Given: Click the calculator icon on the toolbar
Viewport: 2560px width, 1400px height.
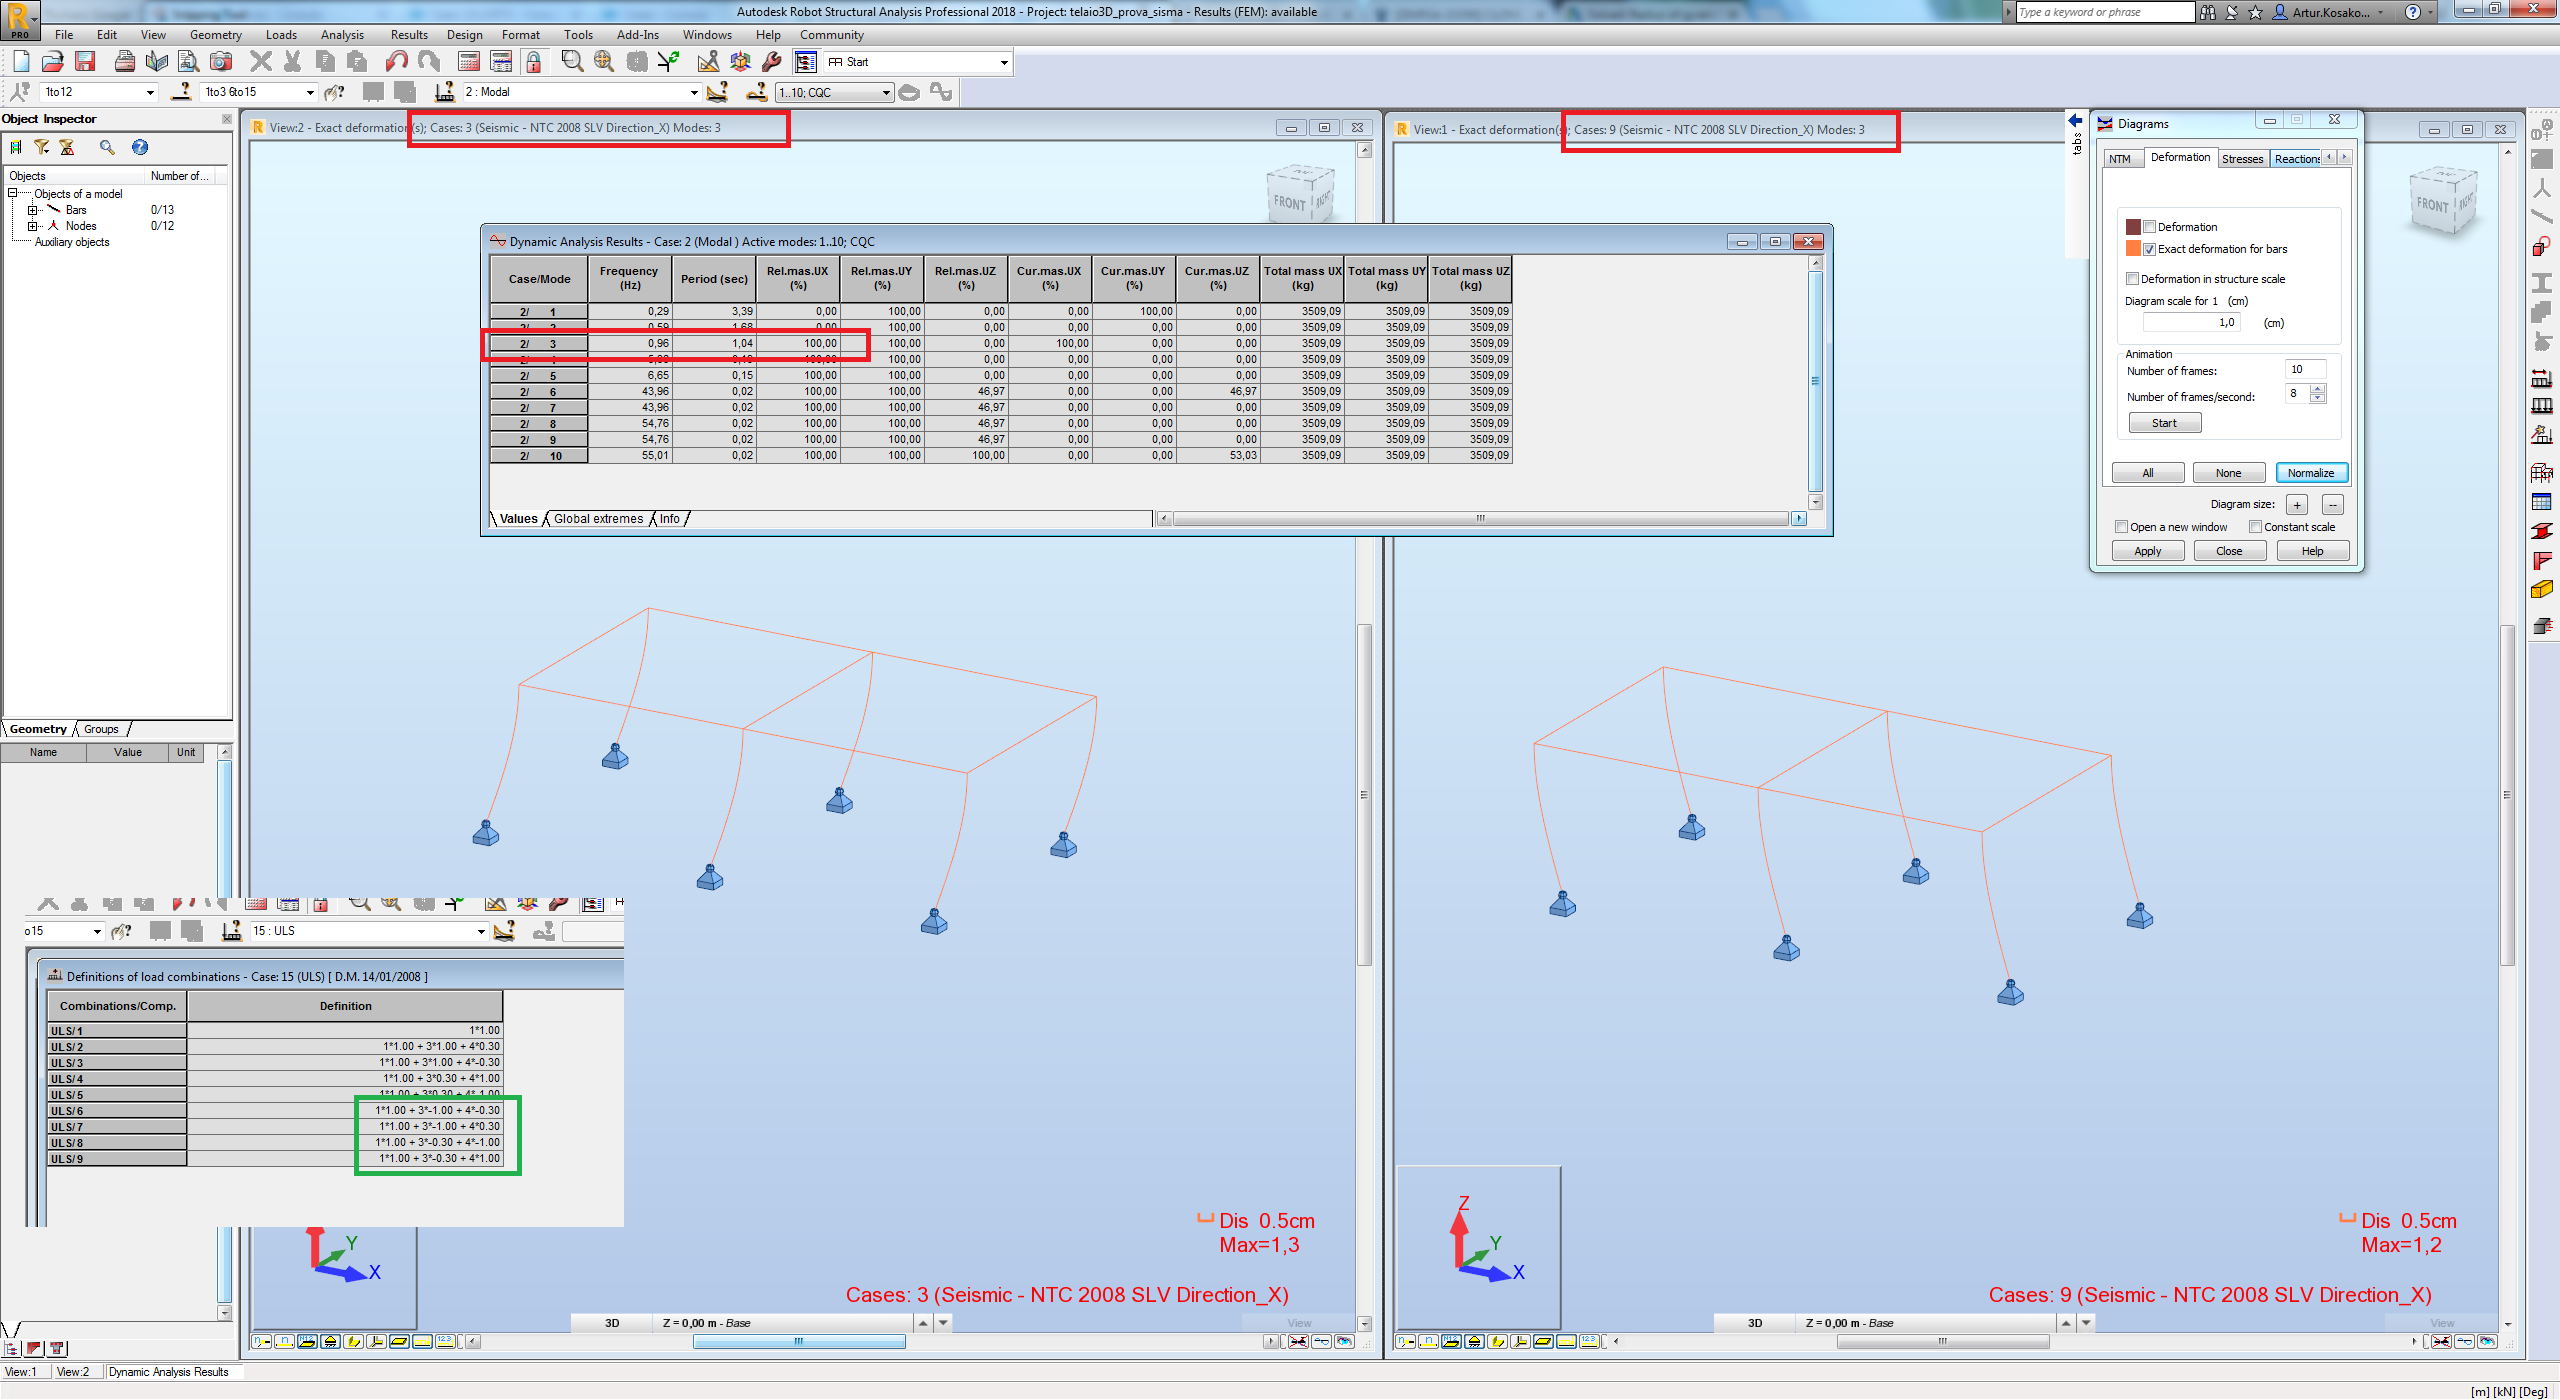Looking at the screenshot, I should [467, 62].
